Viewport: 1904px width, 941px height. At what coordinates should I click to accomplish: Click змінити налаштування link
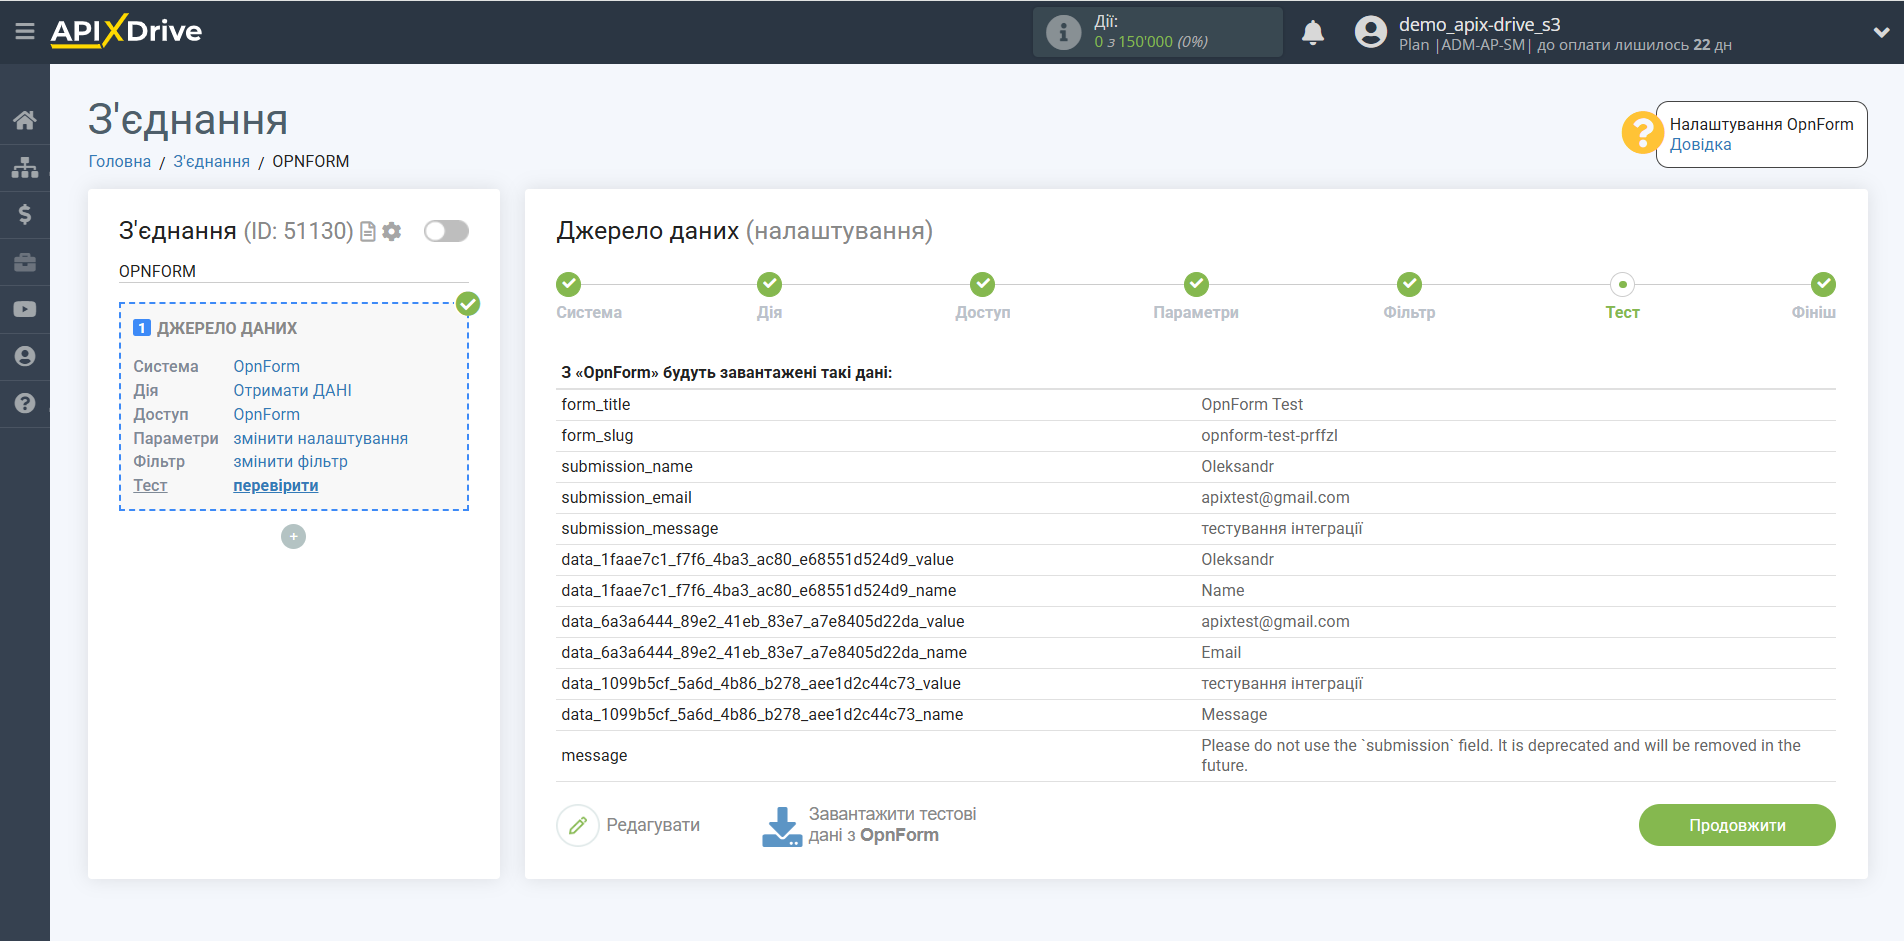coord(320,438)
